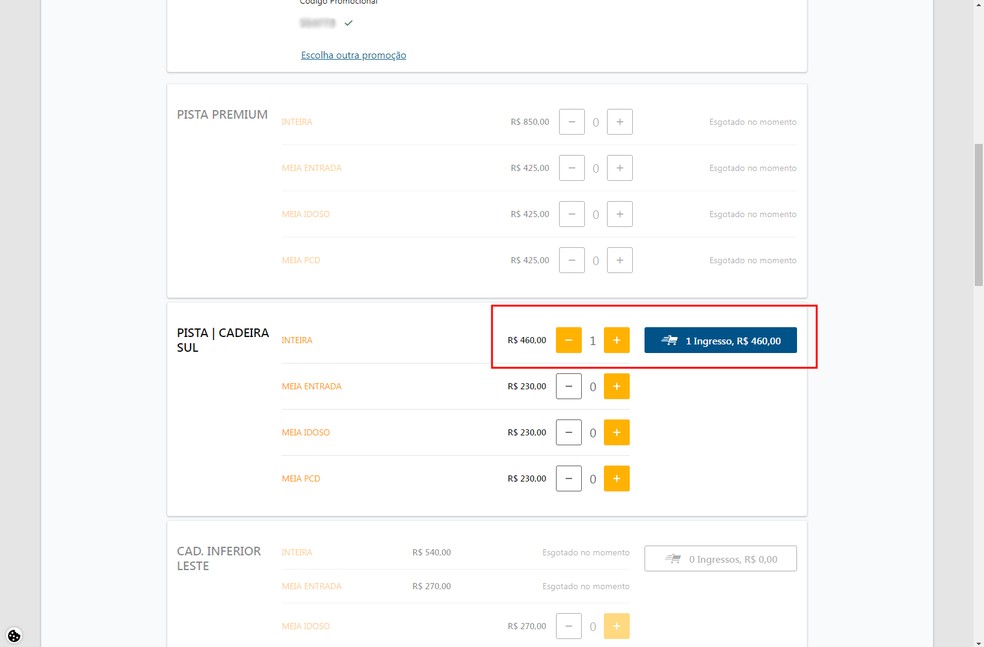Click Cadeira Sul INTEIRA label
Screen dimensions: 984x647
tap(297, 340)
